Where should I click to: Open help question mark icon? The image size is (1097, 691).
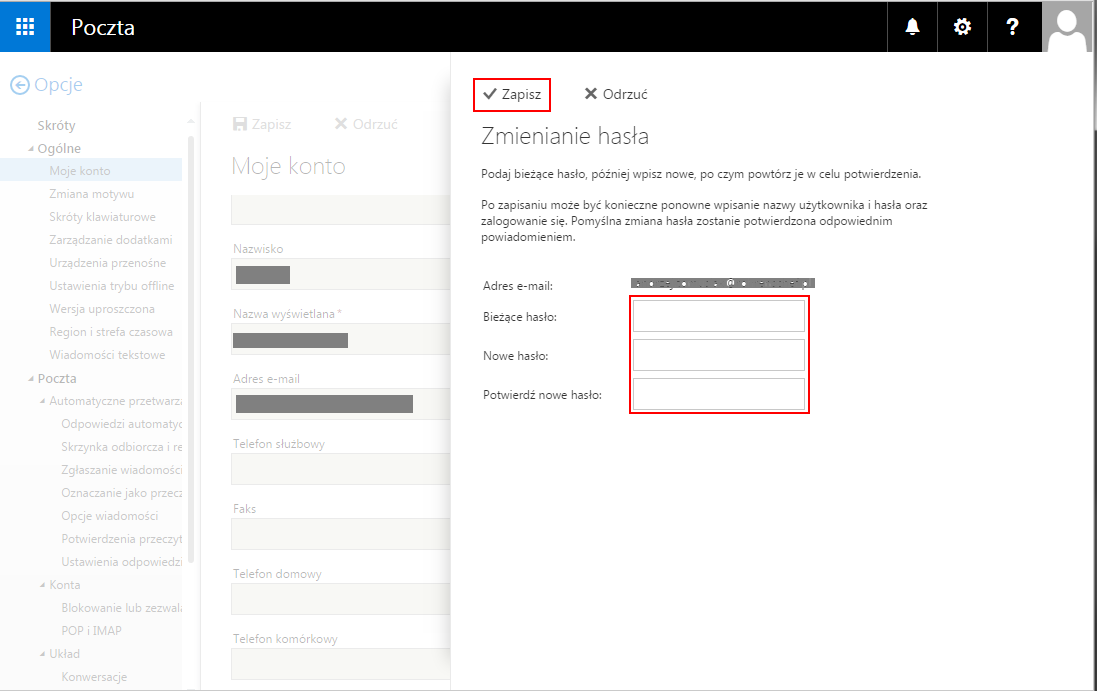1012,27
